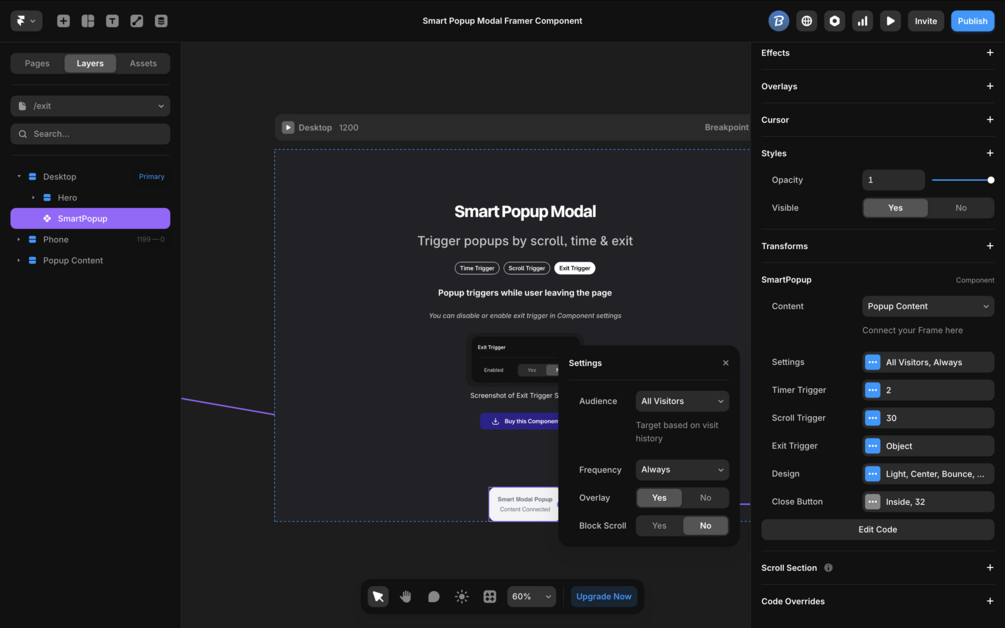Screen dimensions: 1005x628
Task: Open the Scroll Trigger dots icon
Action: 872,418
